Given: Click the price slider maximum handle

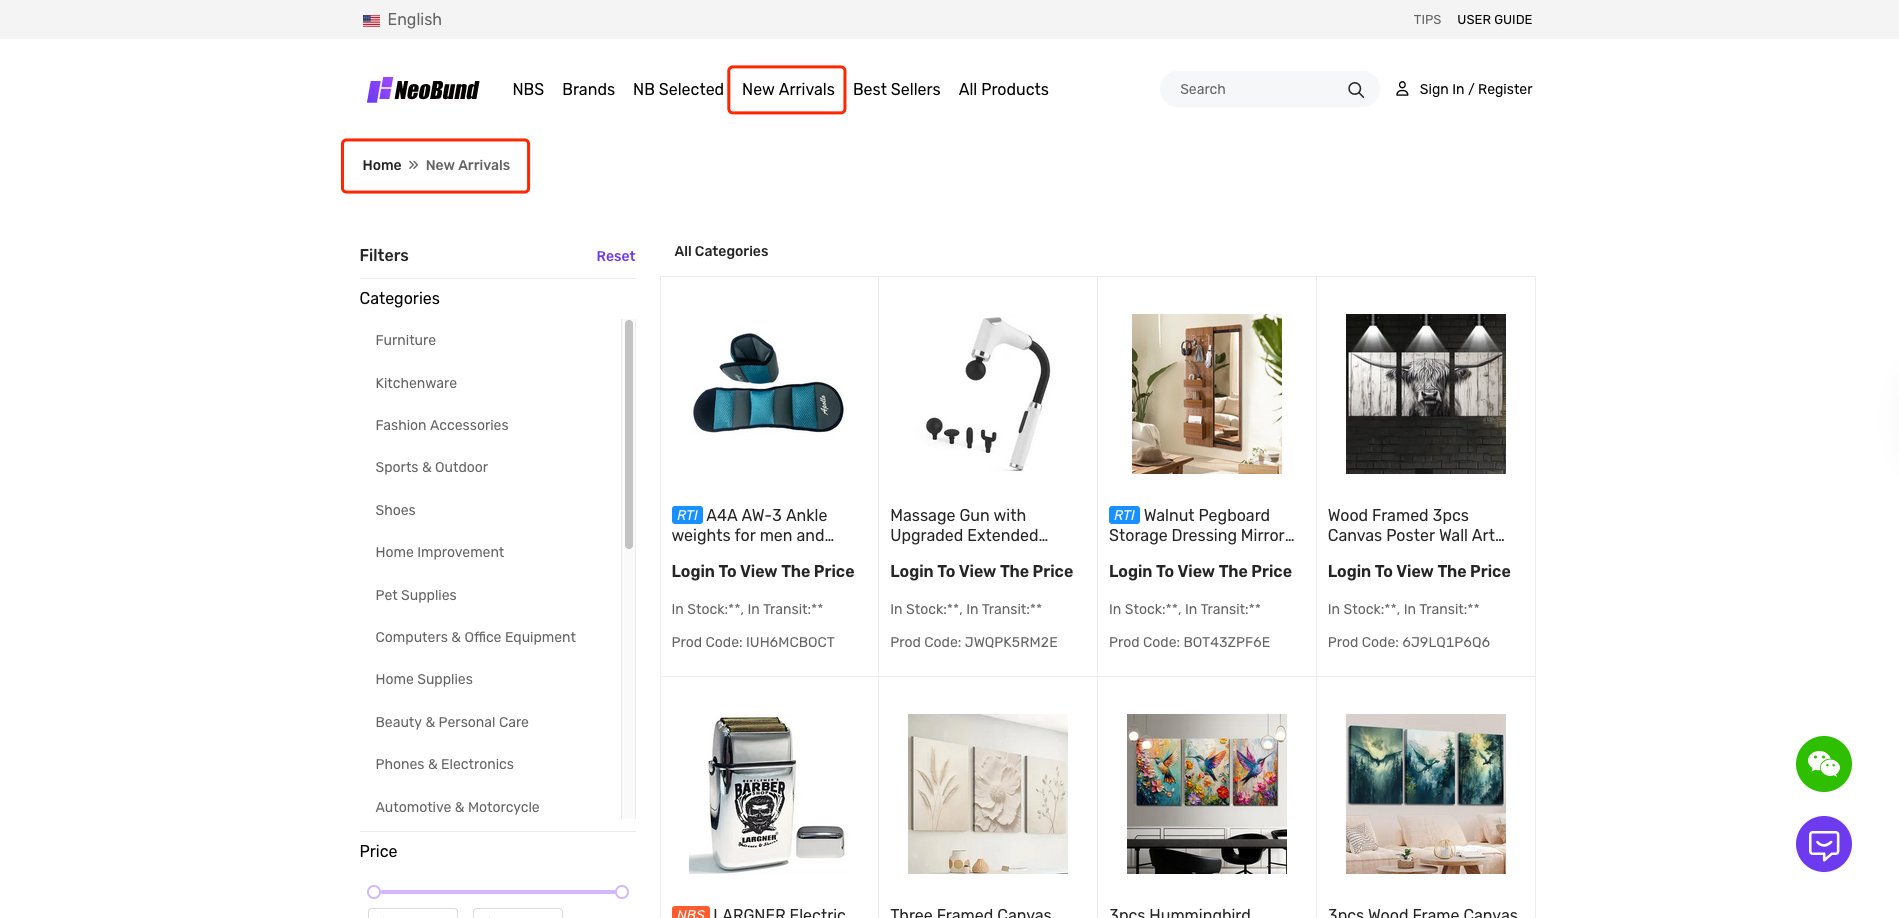Looking at the screenshot, I should (x=622, y=892).
